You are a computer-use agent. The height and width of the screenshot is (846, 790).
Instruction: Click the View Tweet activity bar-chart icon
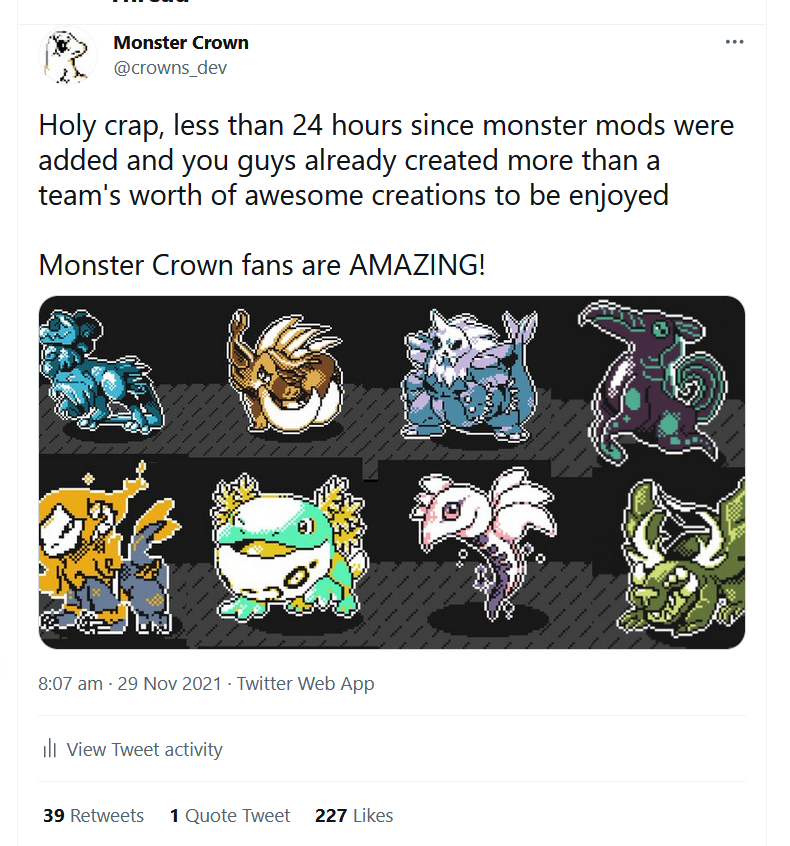(x=49, y=749)
